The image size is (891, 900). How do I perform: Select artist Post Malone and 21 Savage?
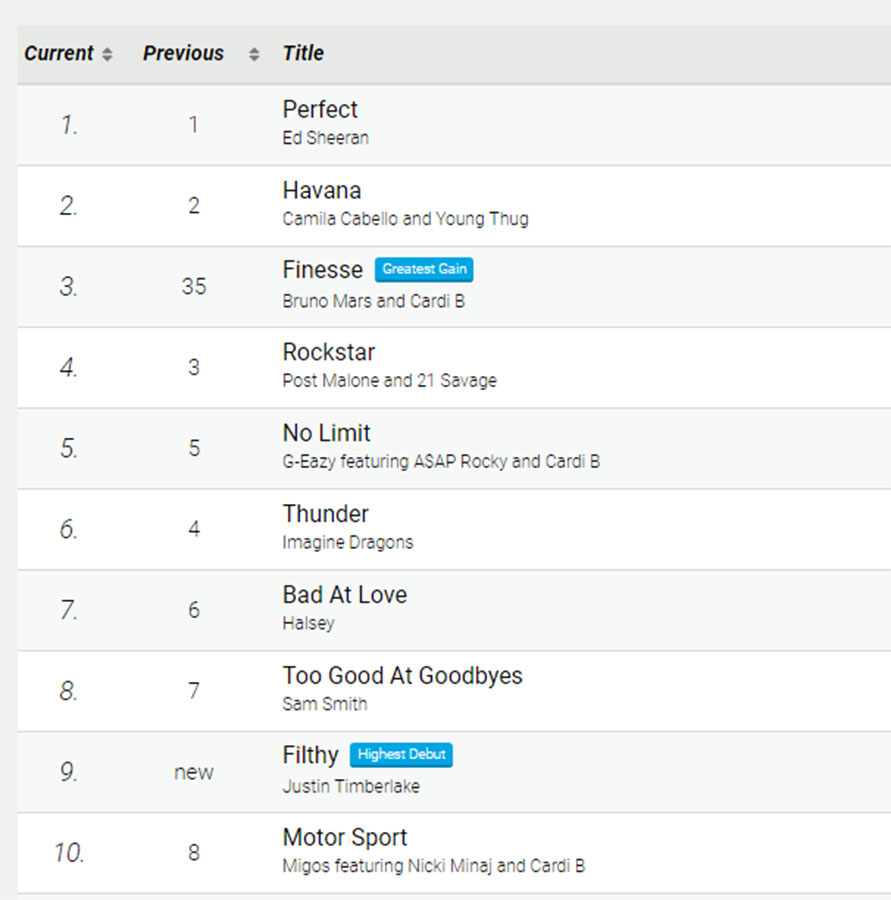coord(389,381)
